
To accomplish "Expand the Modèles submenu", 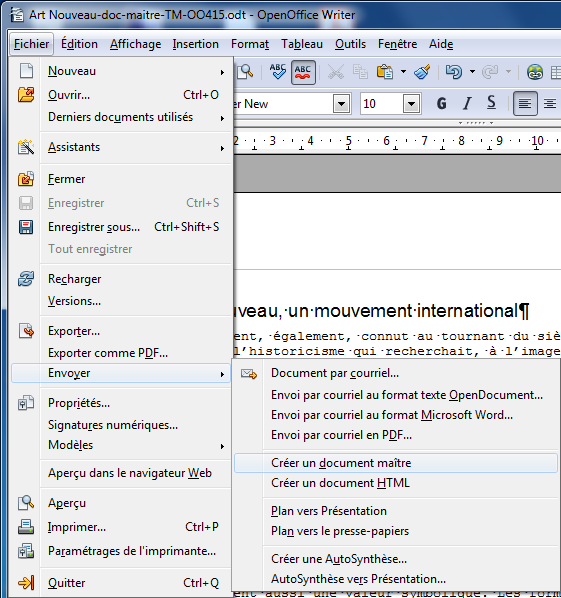I will (x=121, y=445).
